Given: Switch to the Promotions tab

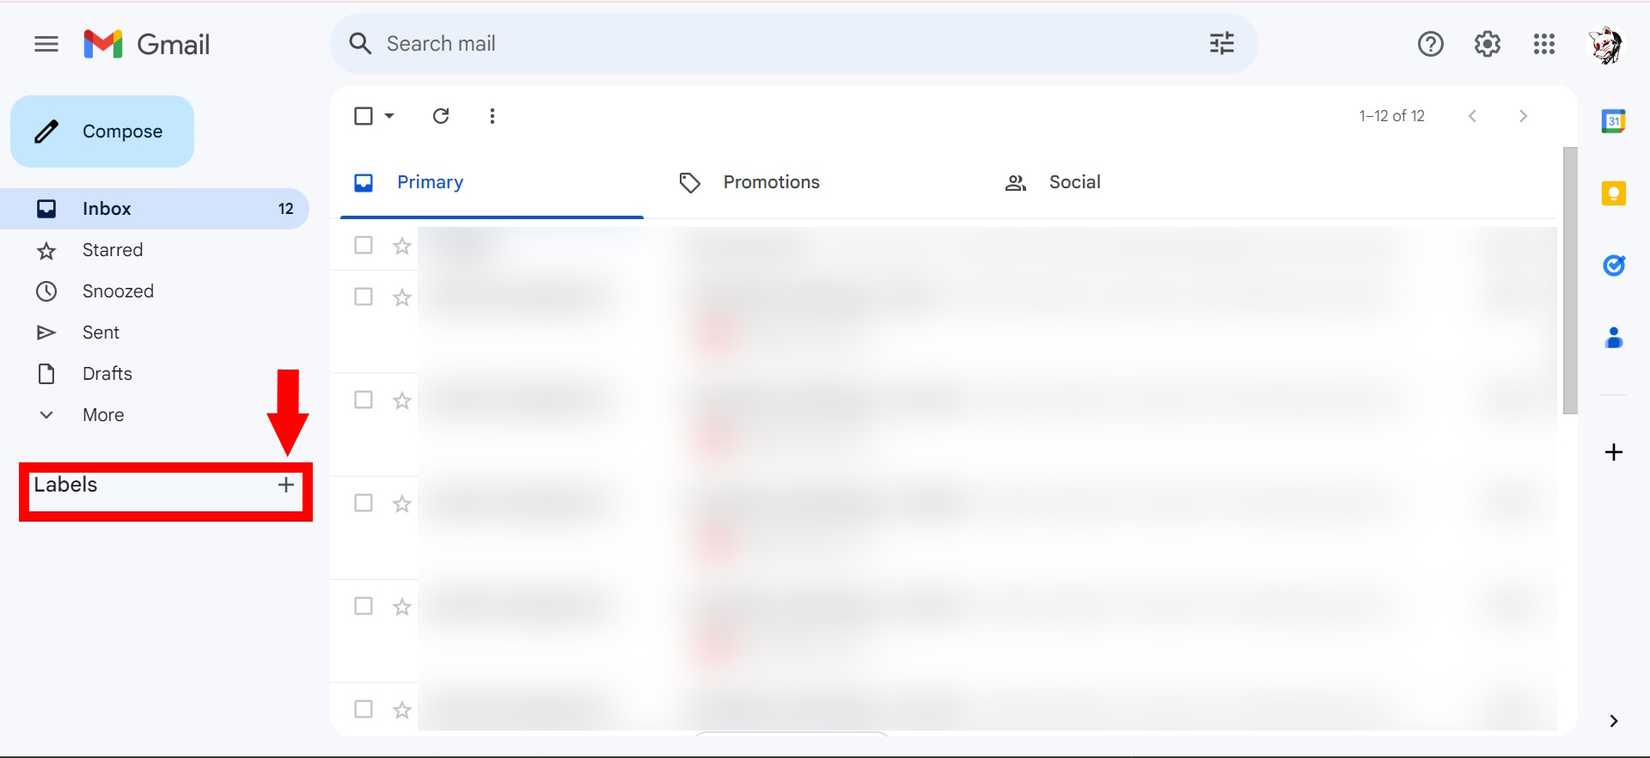Looking at the screenshot, I should [x=770, y=182].
